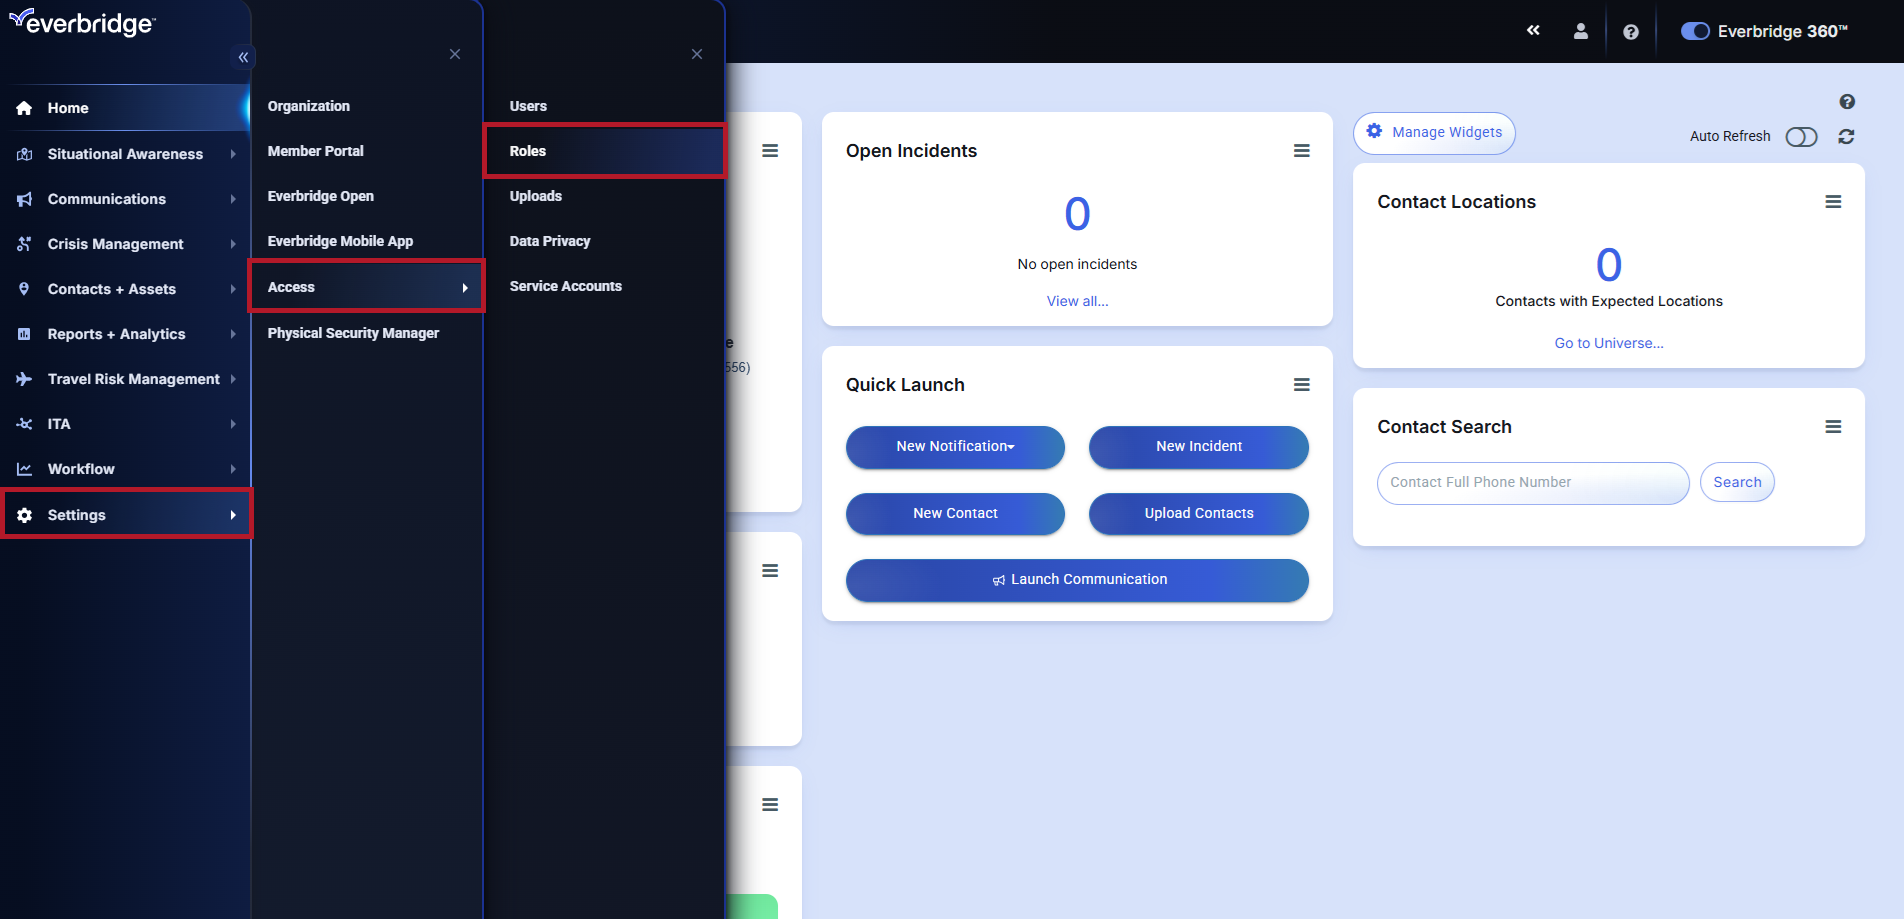Enable the Auto Refresh toggle
Screen dimensions: 1904x919
[1800, 137]
